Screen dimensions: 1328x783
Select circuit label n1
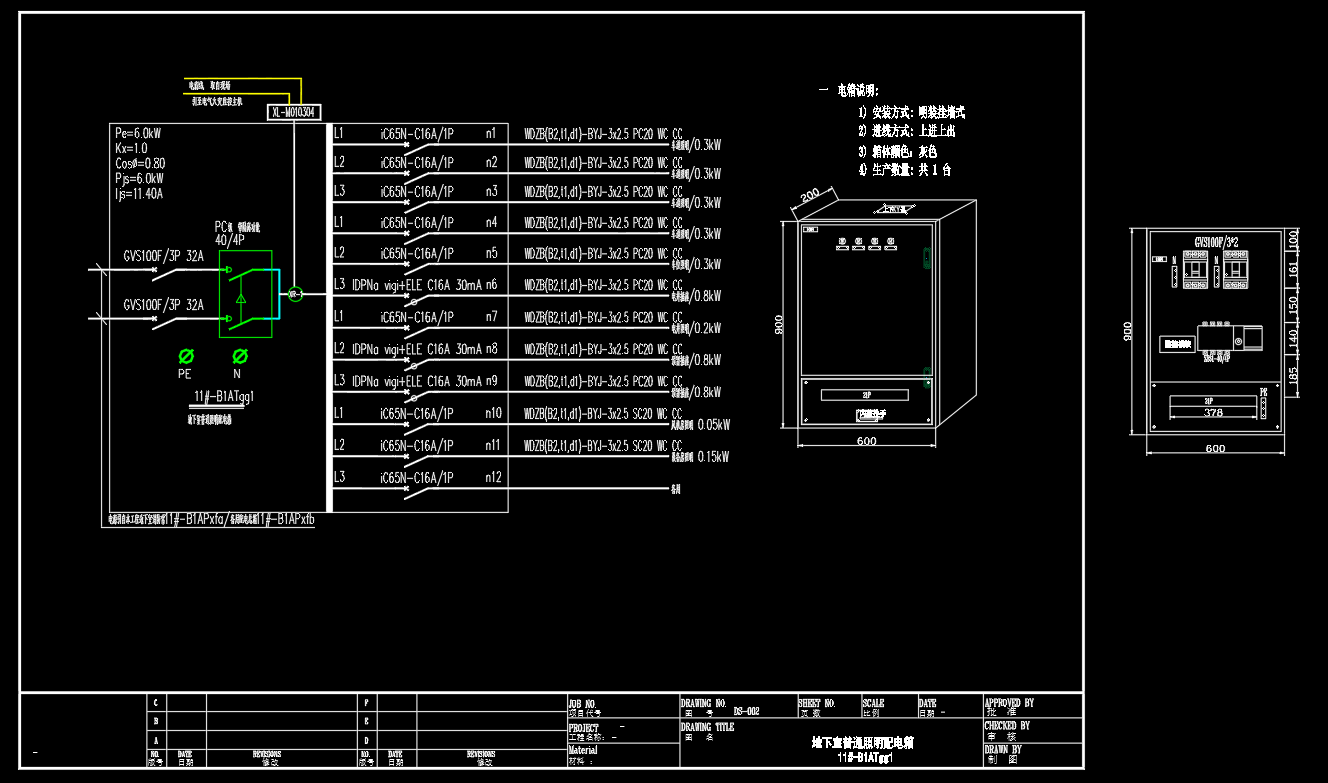pyautogui.click(x=491, y=133)
